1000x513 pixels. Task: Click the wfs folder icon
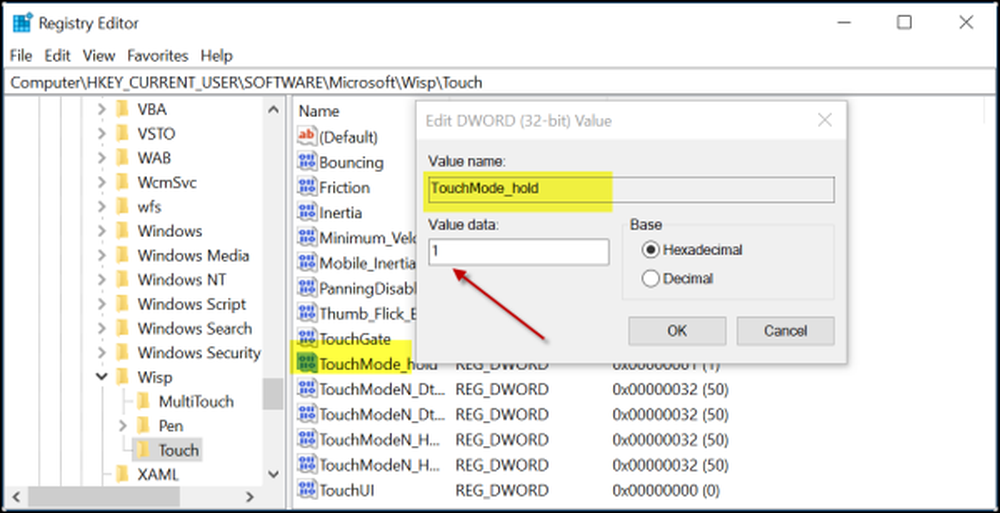coord(122,207)
